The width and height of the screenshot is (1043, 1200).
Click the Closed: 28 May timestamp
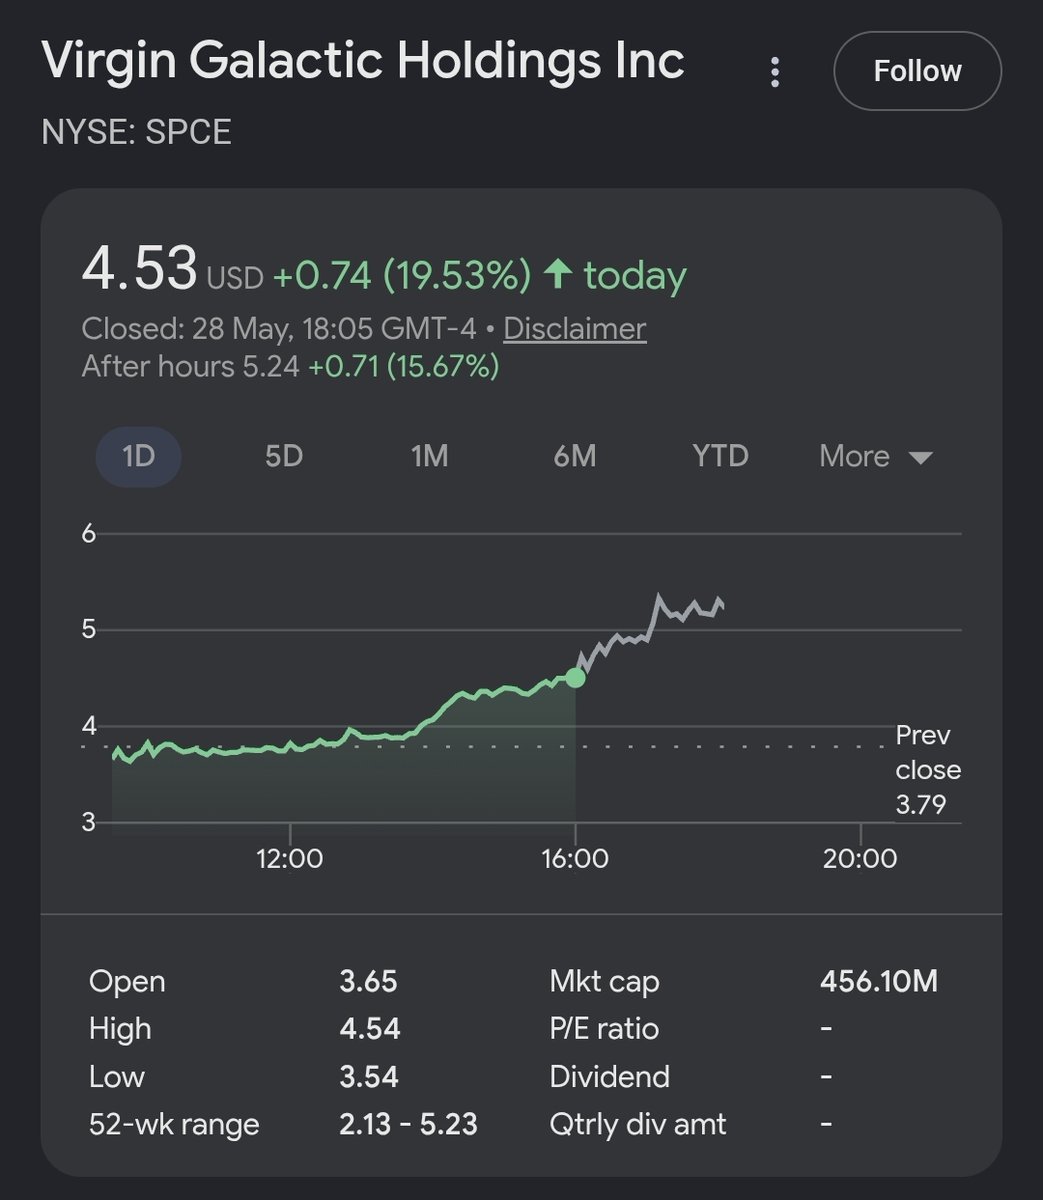pyautogui.click(x=278, y=329)
